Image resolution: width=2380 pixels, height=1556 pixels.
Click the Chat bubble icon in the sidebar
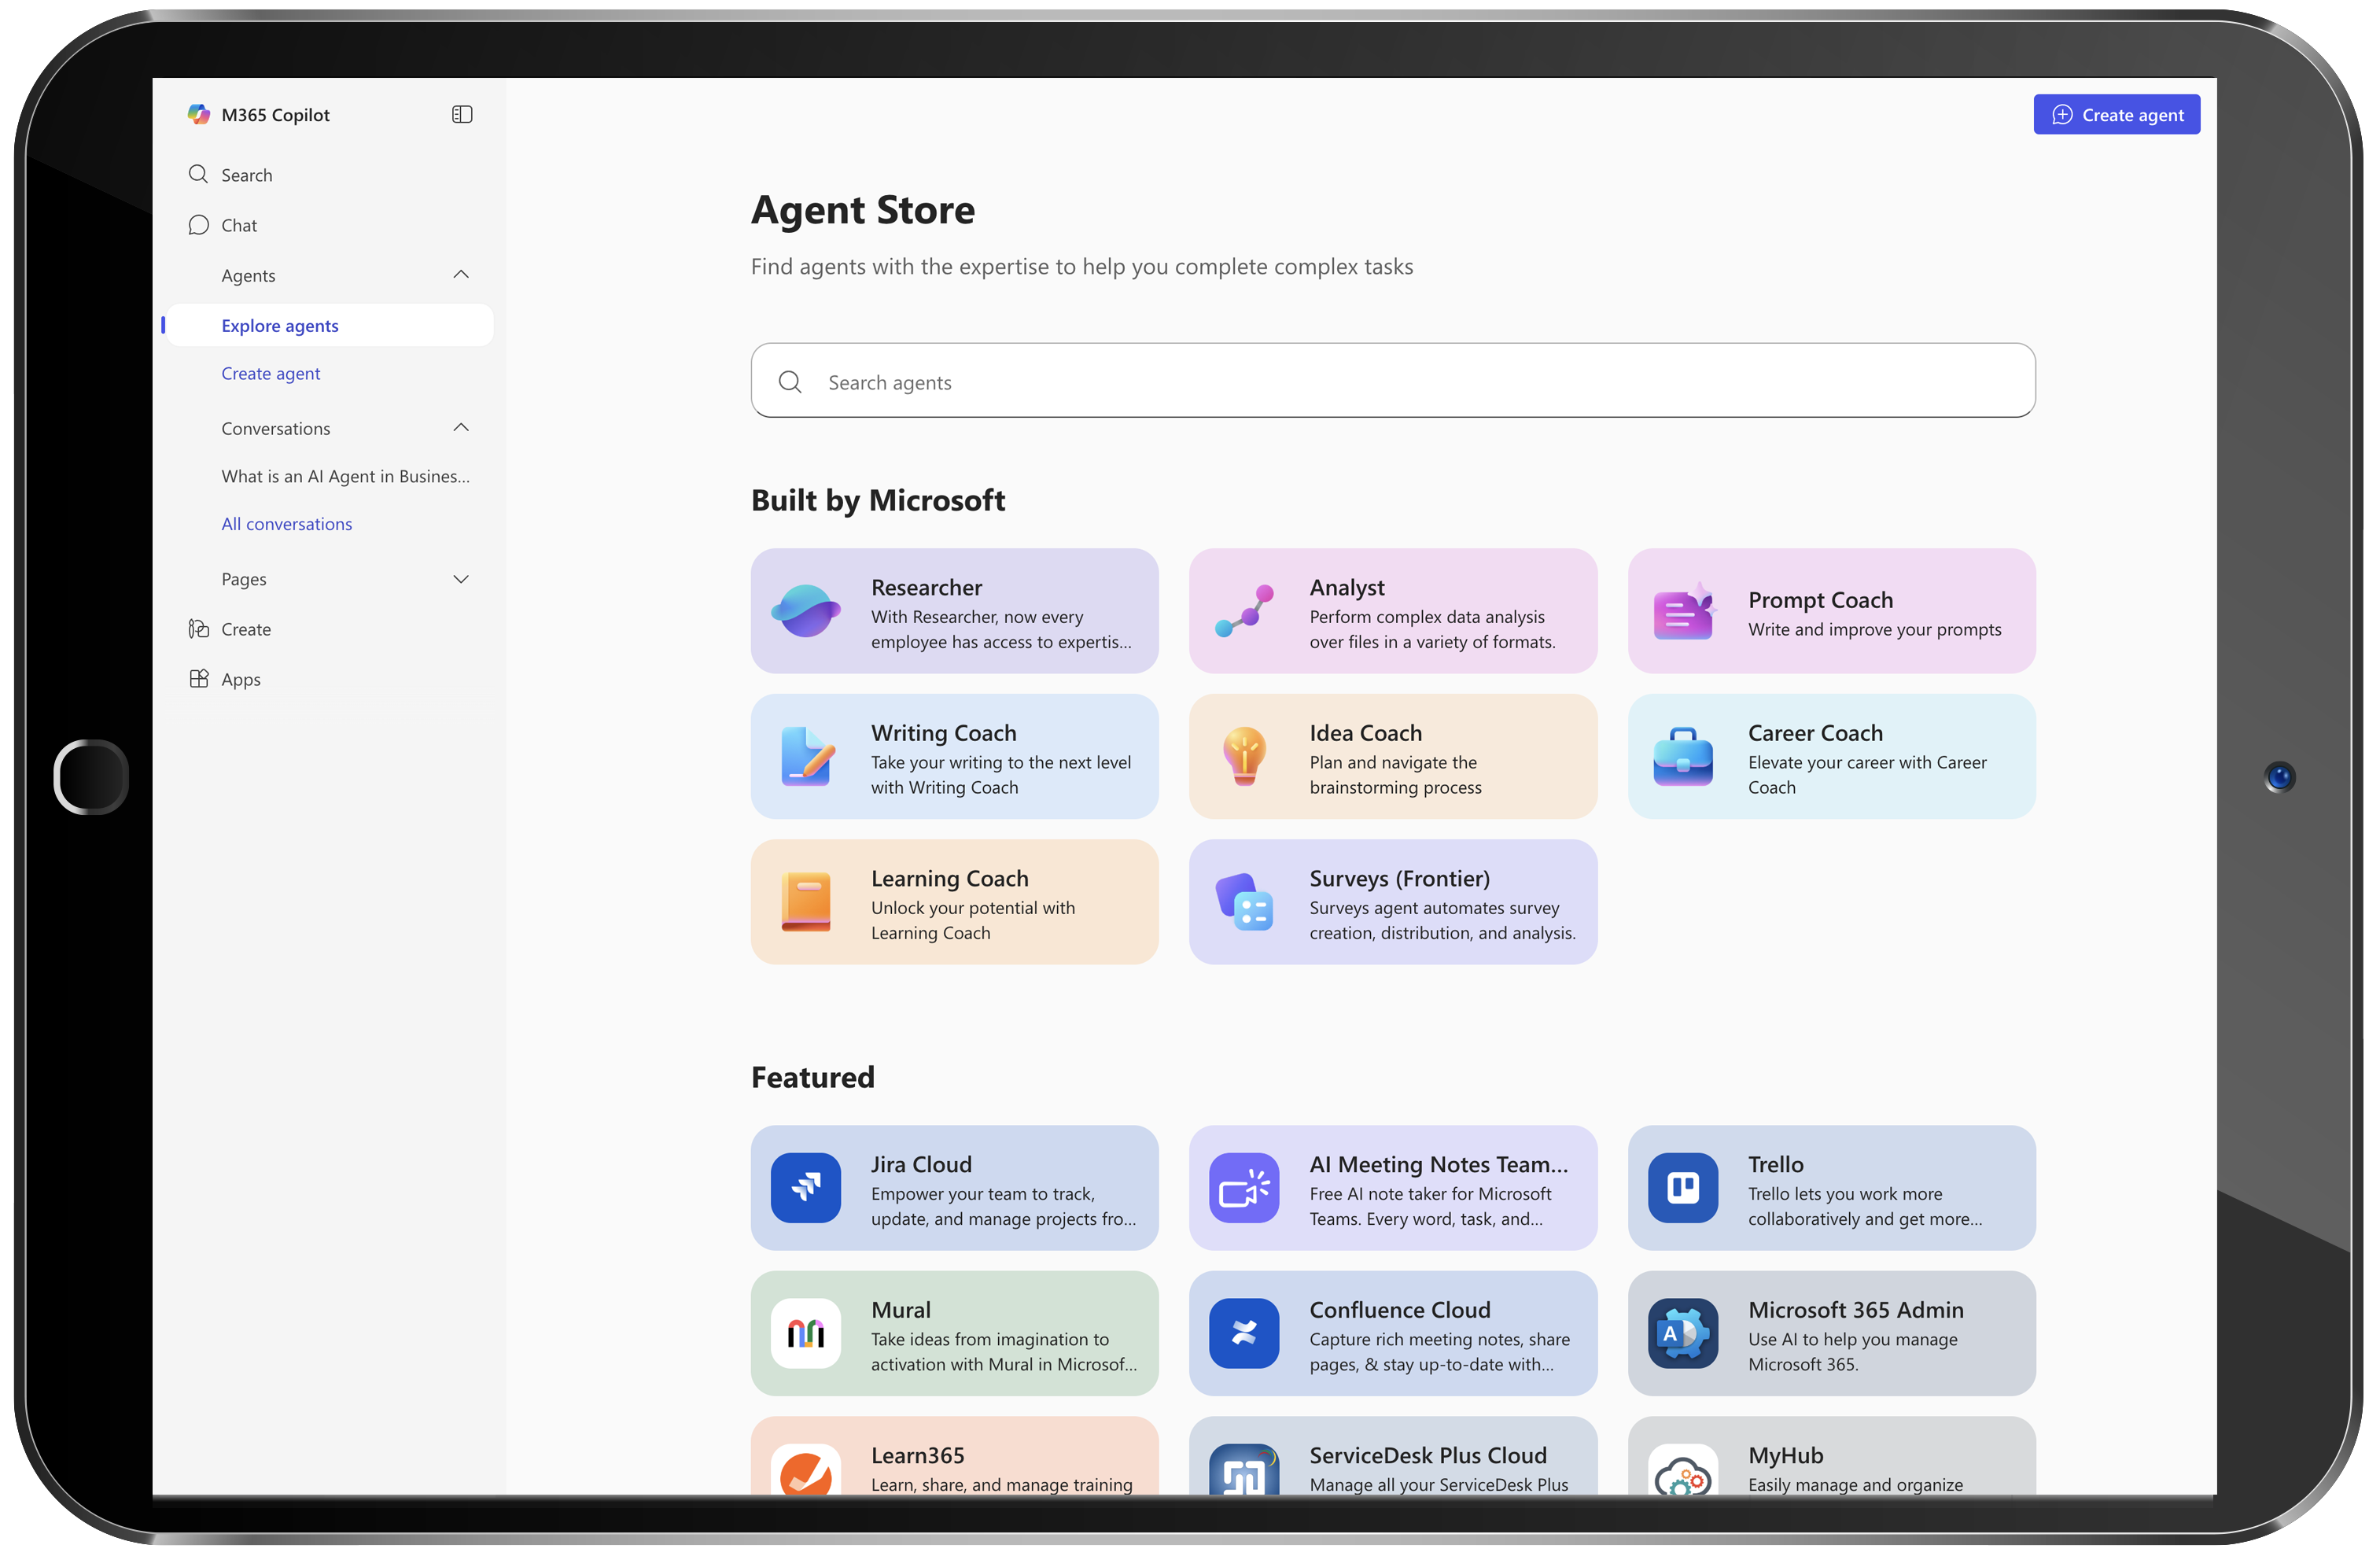pos(198,224)
